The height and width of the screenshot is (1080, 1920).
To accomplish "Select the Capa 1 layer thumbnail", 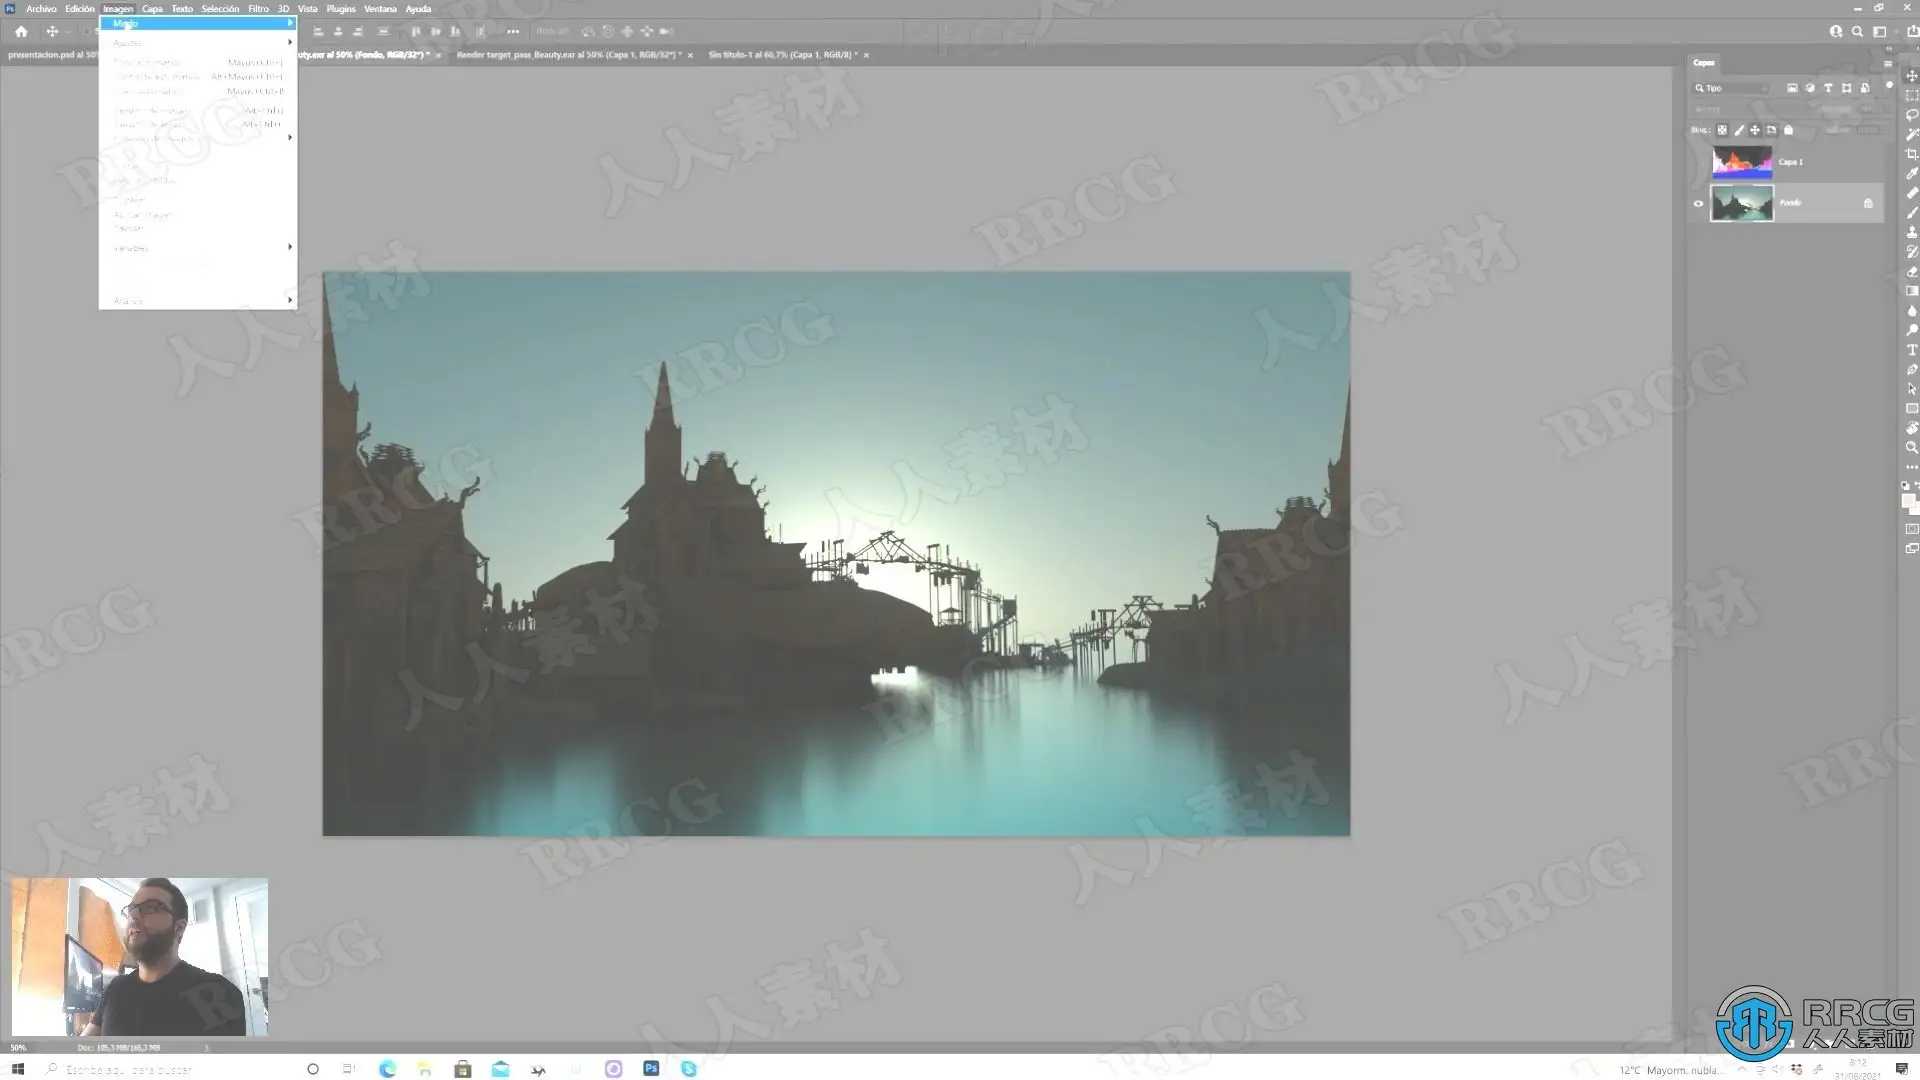I will tap(1742, 162).
